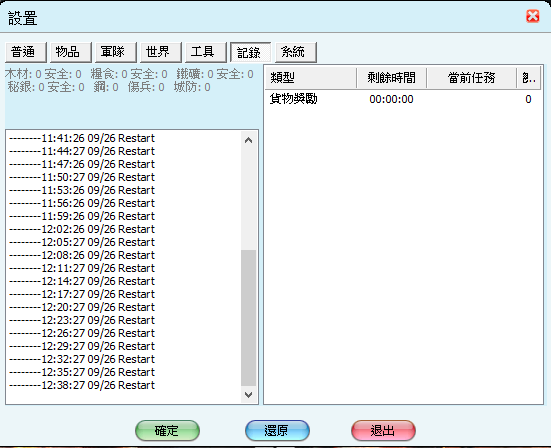Select log entry 12:20:27 09/26 Restart
The image size is (552, 448).
[82, 307]
